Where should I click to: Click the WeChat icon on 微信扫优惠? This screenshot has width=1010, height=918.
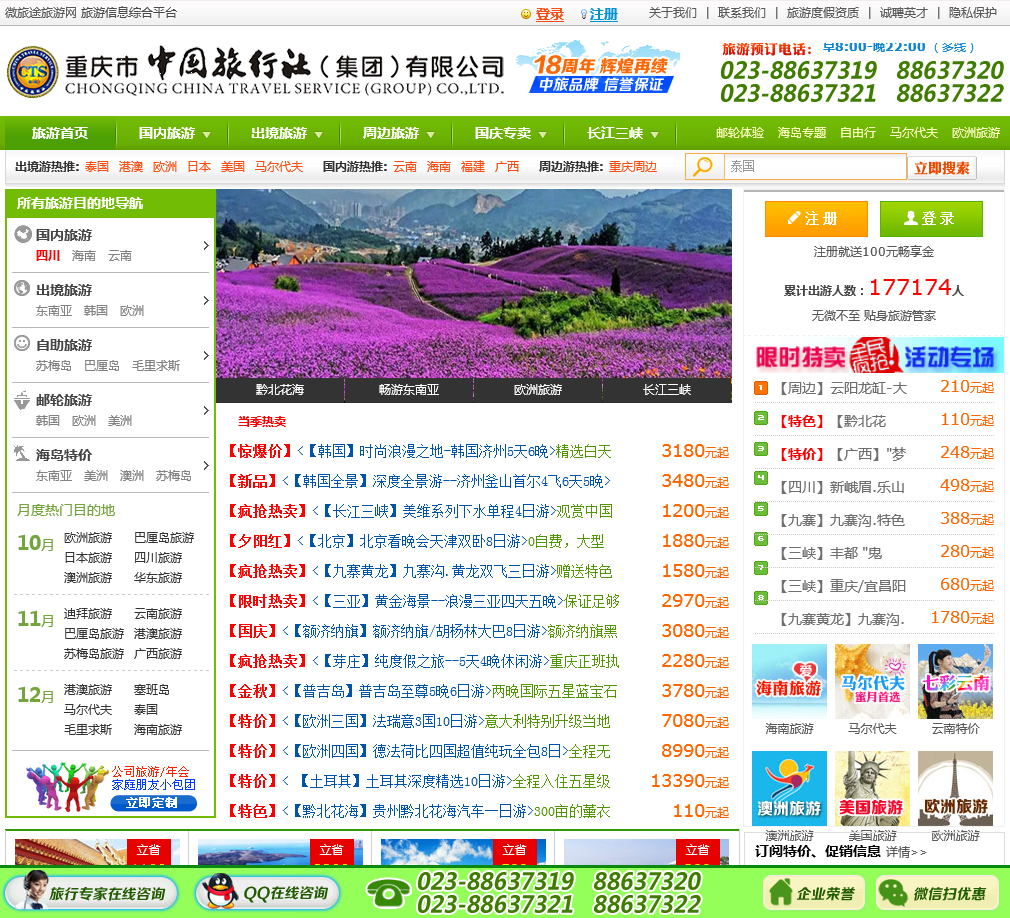pos(893,893)
